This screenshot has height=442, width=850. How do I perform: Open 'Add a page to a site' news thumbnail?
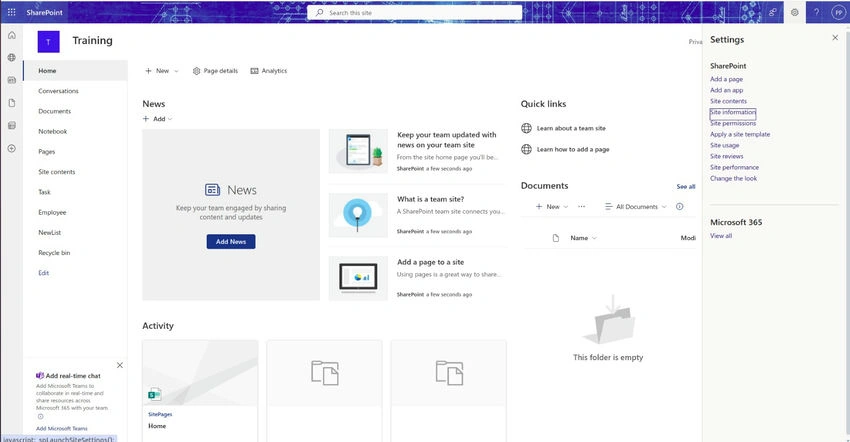358,278
